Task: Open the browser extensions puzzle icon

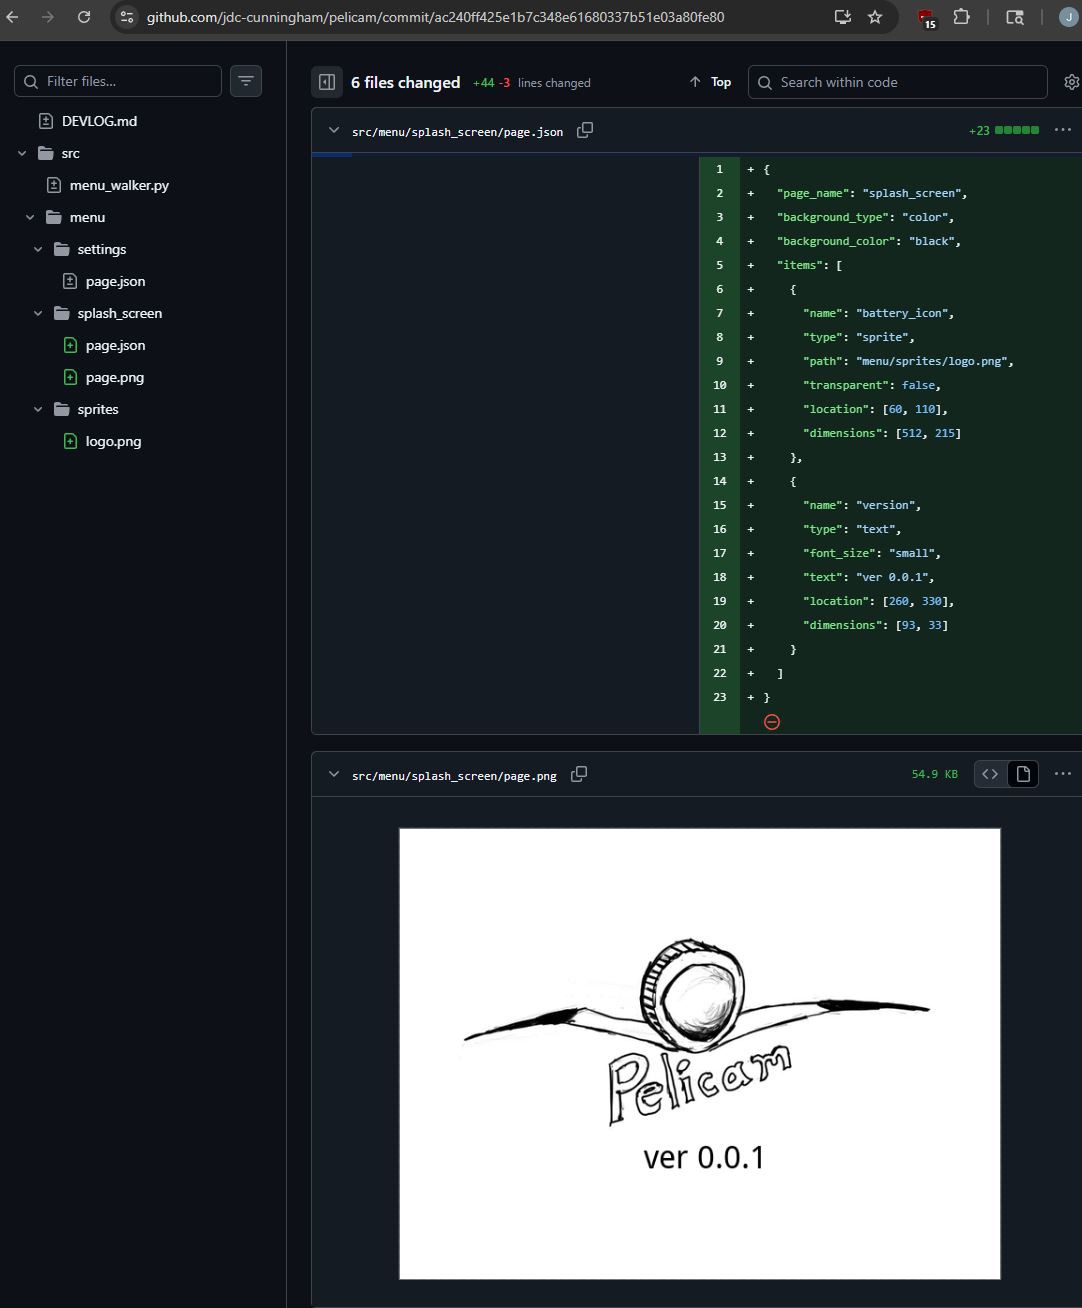Action: point(961,17)
